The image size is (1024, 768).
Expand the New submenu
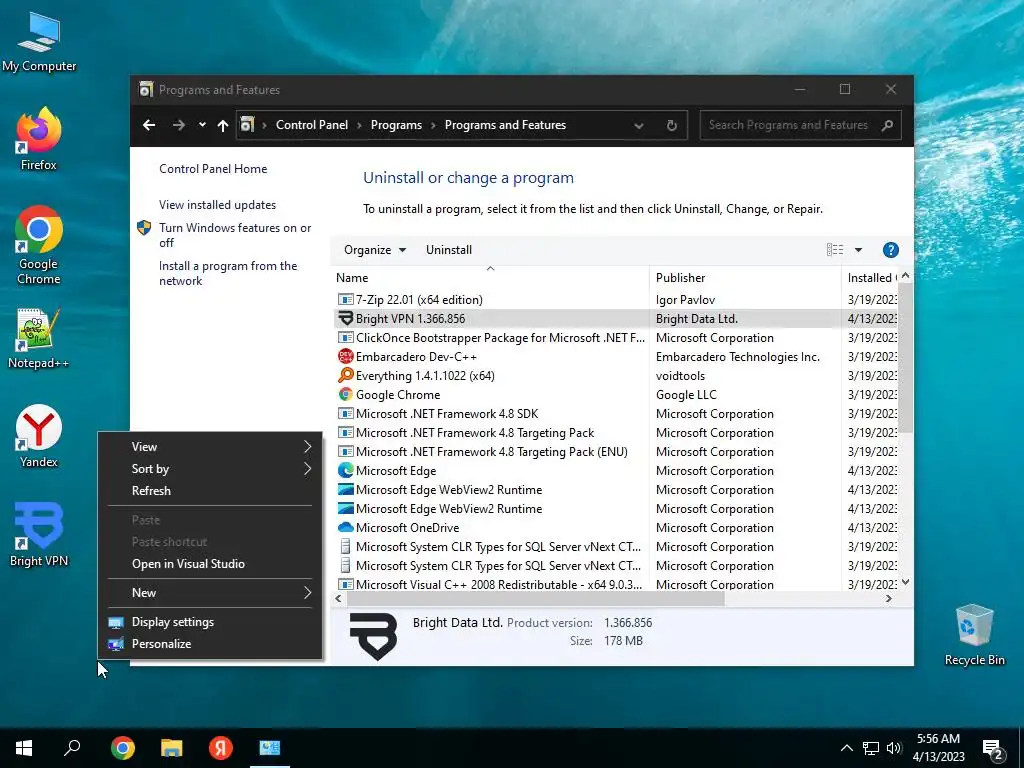click(210, 593)
